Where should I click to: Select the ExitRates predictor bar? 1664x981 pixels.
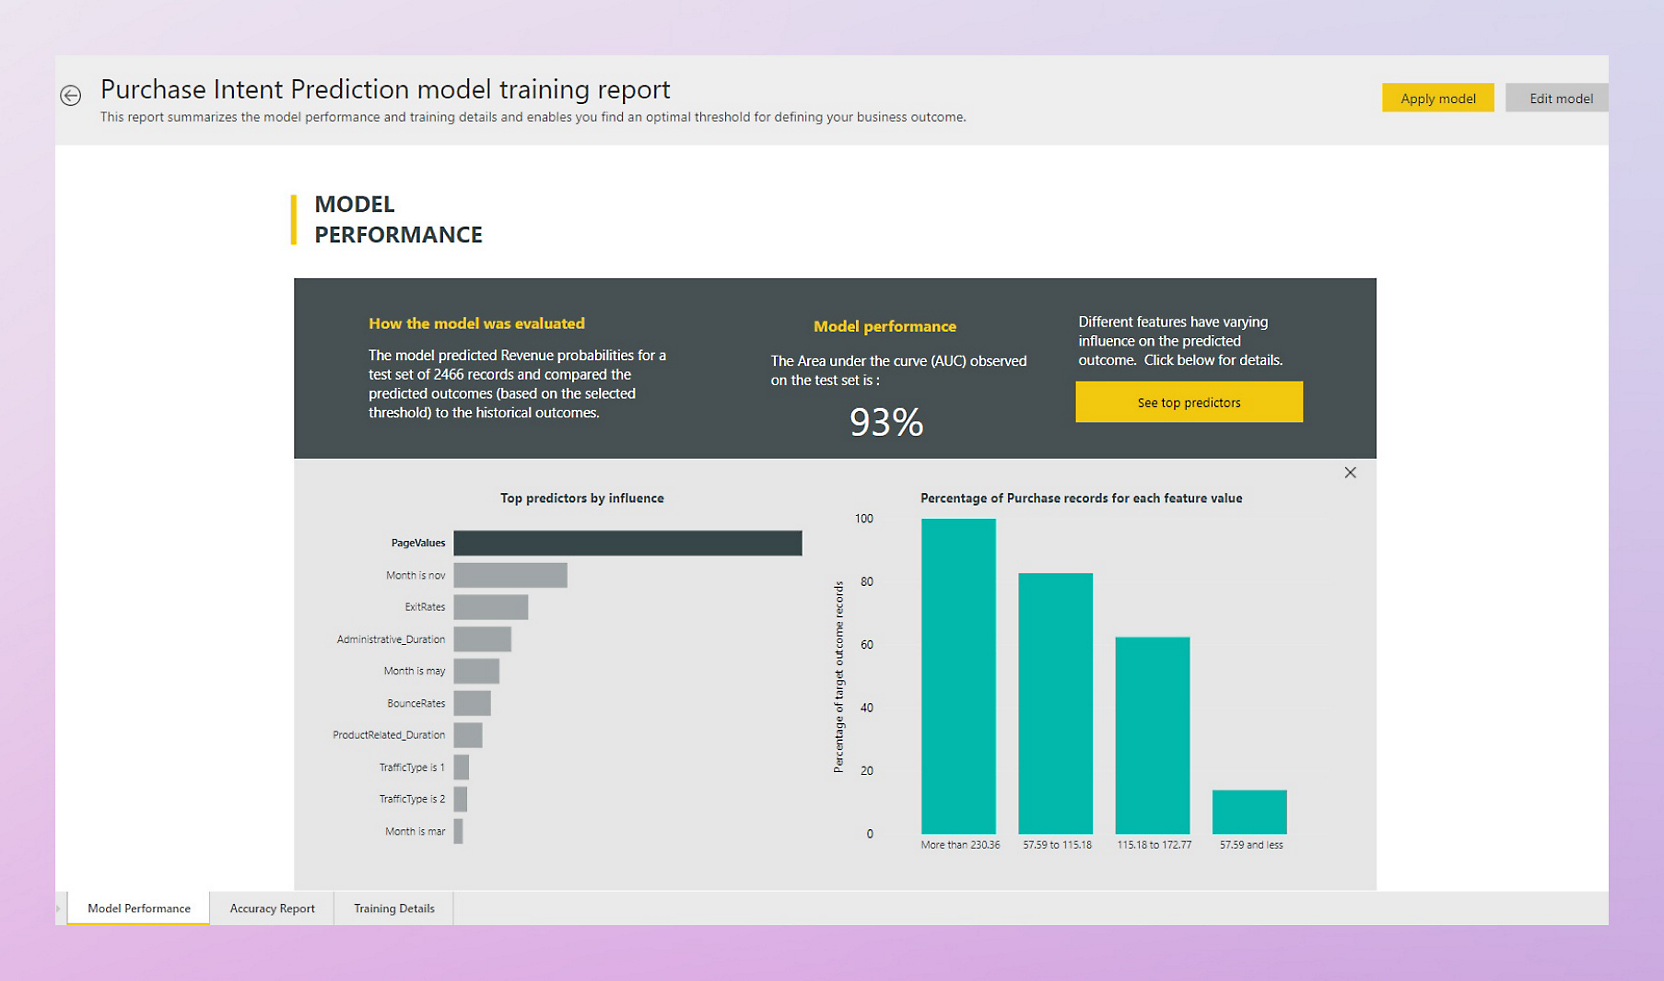tap(491, 607)
